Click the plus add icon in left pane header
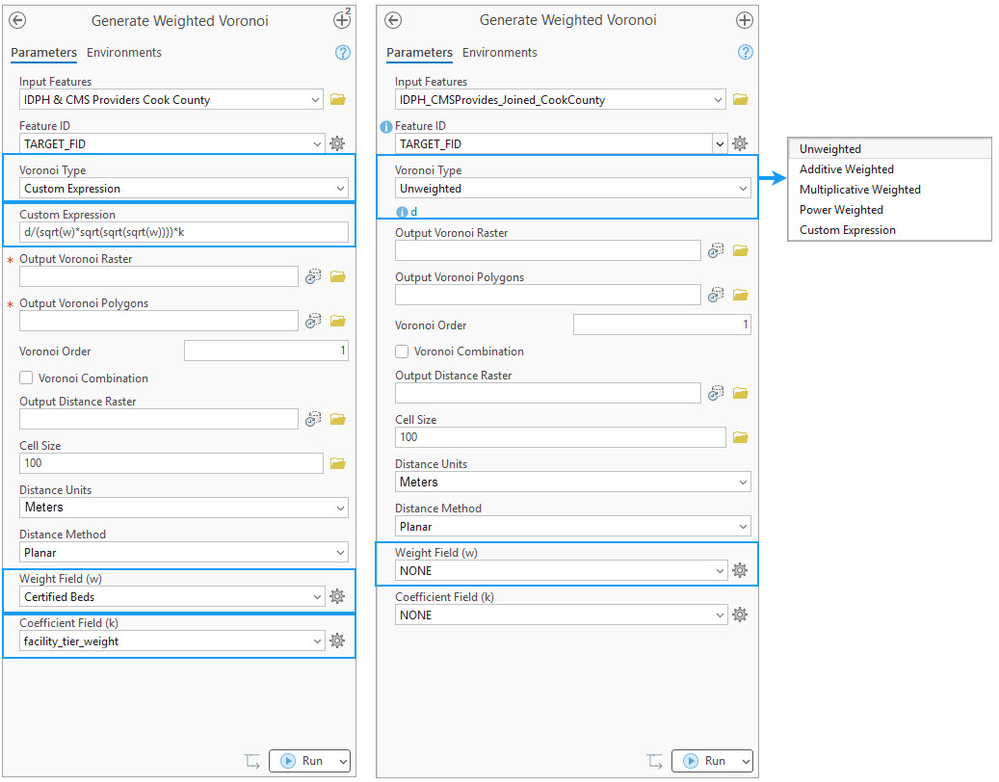Screen dimensions: 999x782 pos(342,20)
